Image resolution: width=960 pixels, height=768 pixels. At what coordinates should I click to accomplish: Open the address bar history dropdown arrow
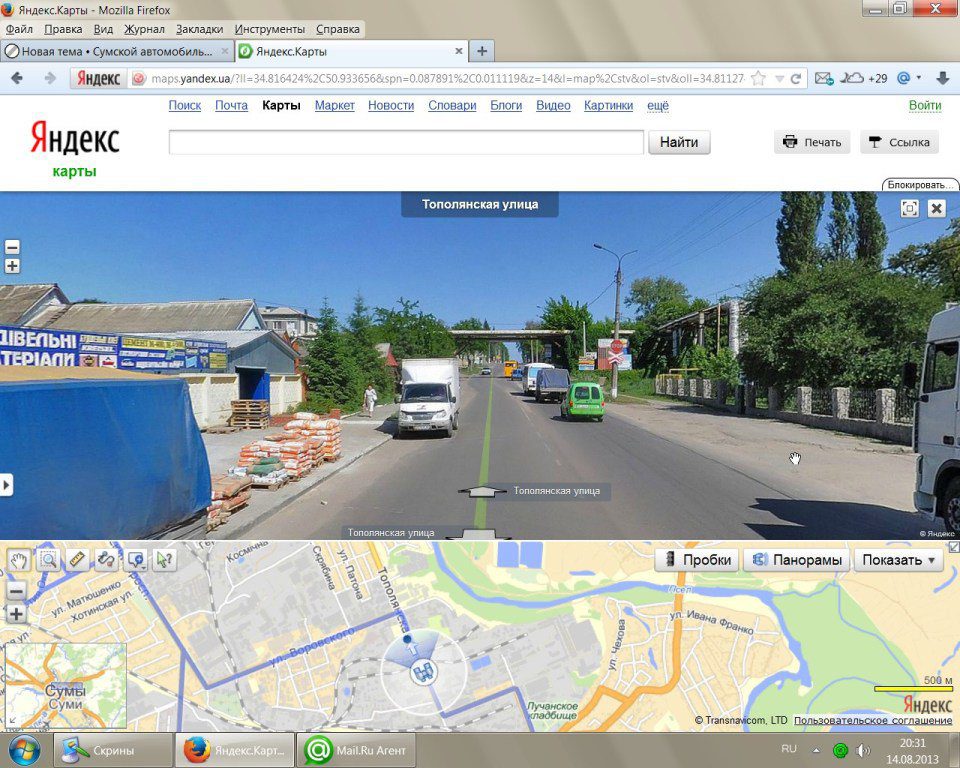[x=779, y=78]
